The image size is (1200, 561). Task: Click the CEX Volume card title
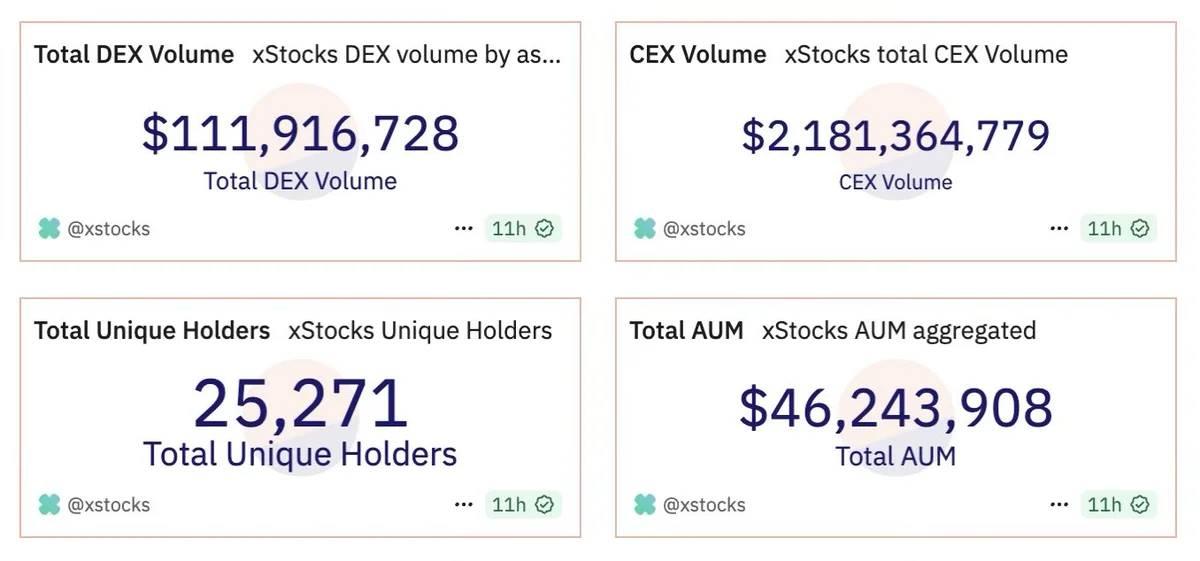[698, 54]
